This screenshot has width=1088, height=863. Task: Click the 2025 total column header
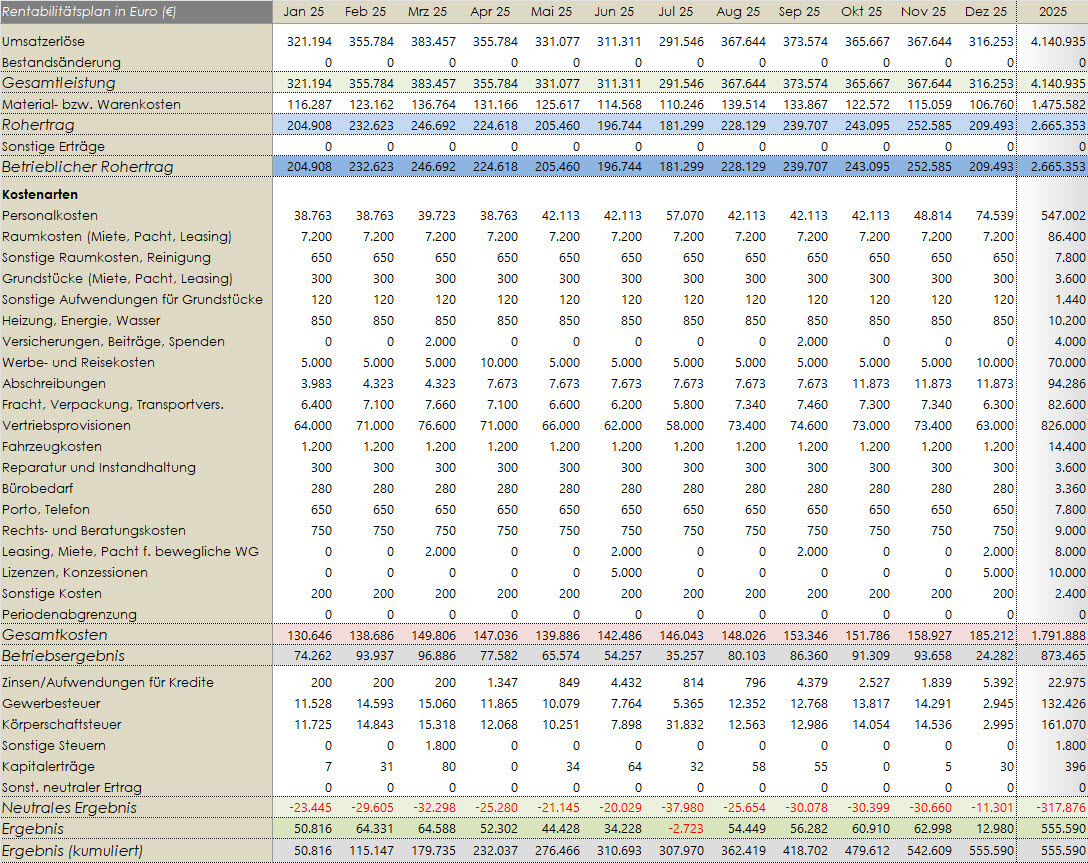point(1053,12)
